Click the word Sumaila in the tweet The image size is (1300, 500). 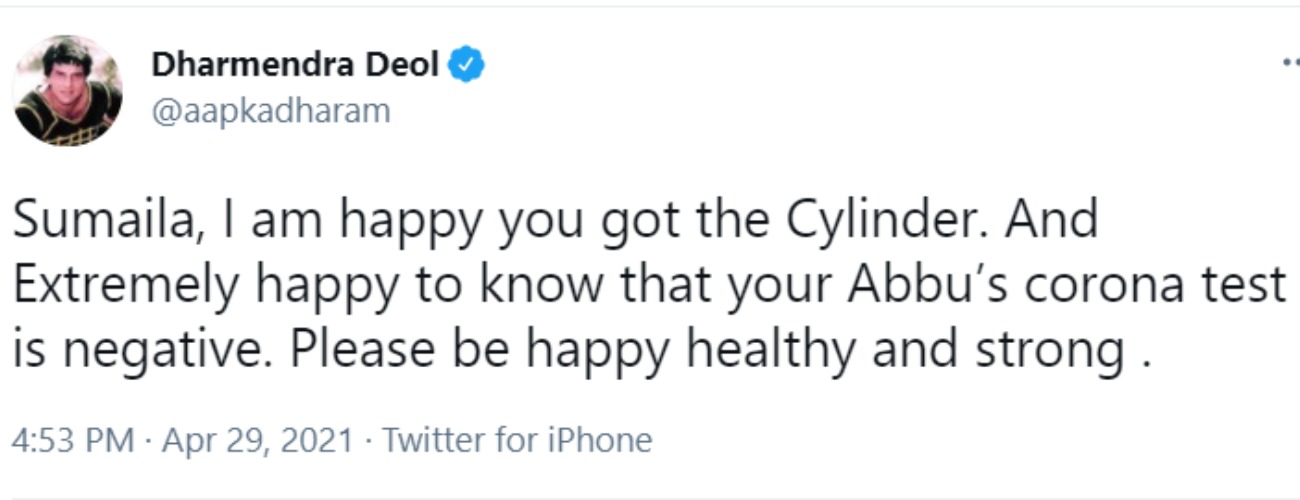(88, 221)
